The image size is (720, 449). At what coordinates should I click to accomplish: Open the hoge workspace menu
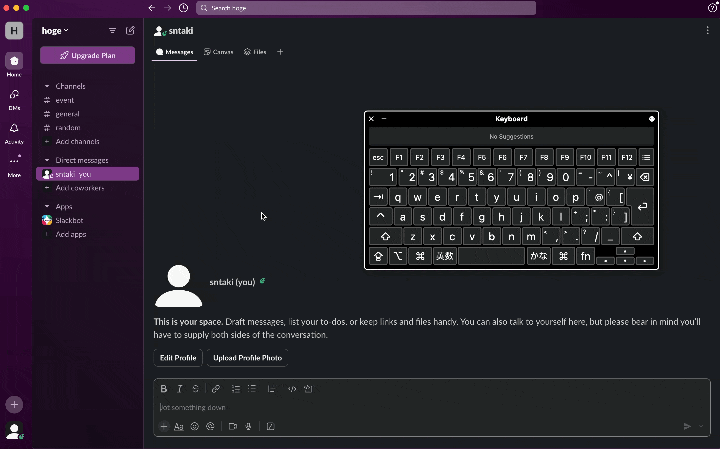(x=55, y=31)
